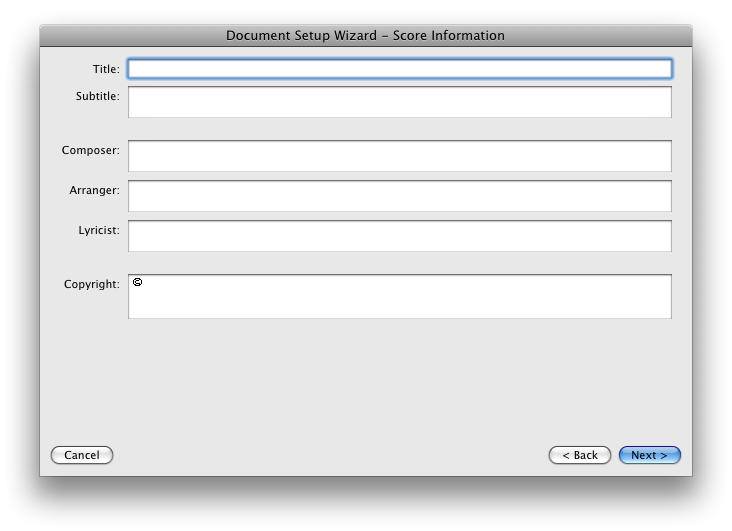The image size is (732, 531).
Task: Click into the Title input field
Action: pyautogui.click(x=400, y=69)
